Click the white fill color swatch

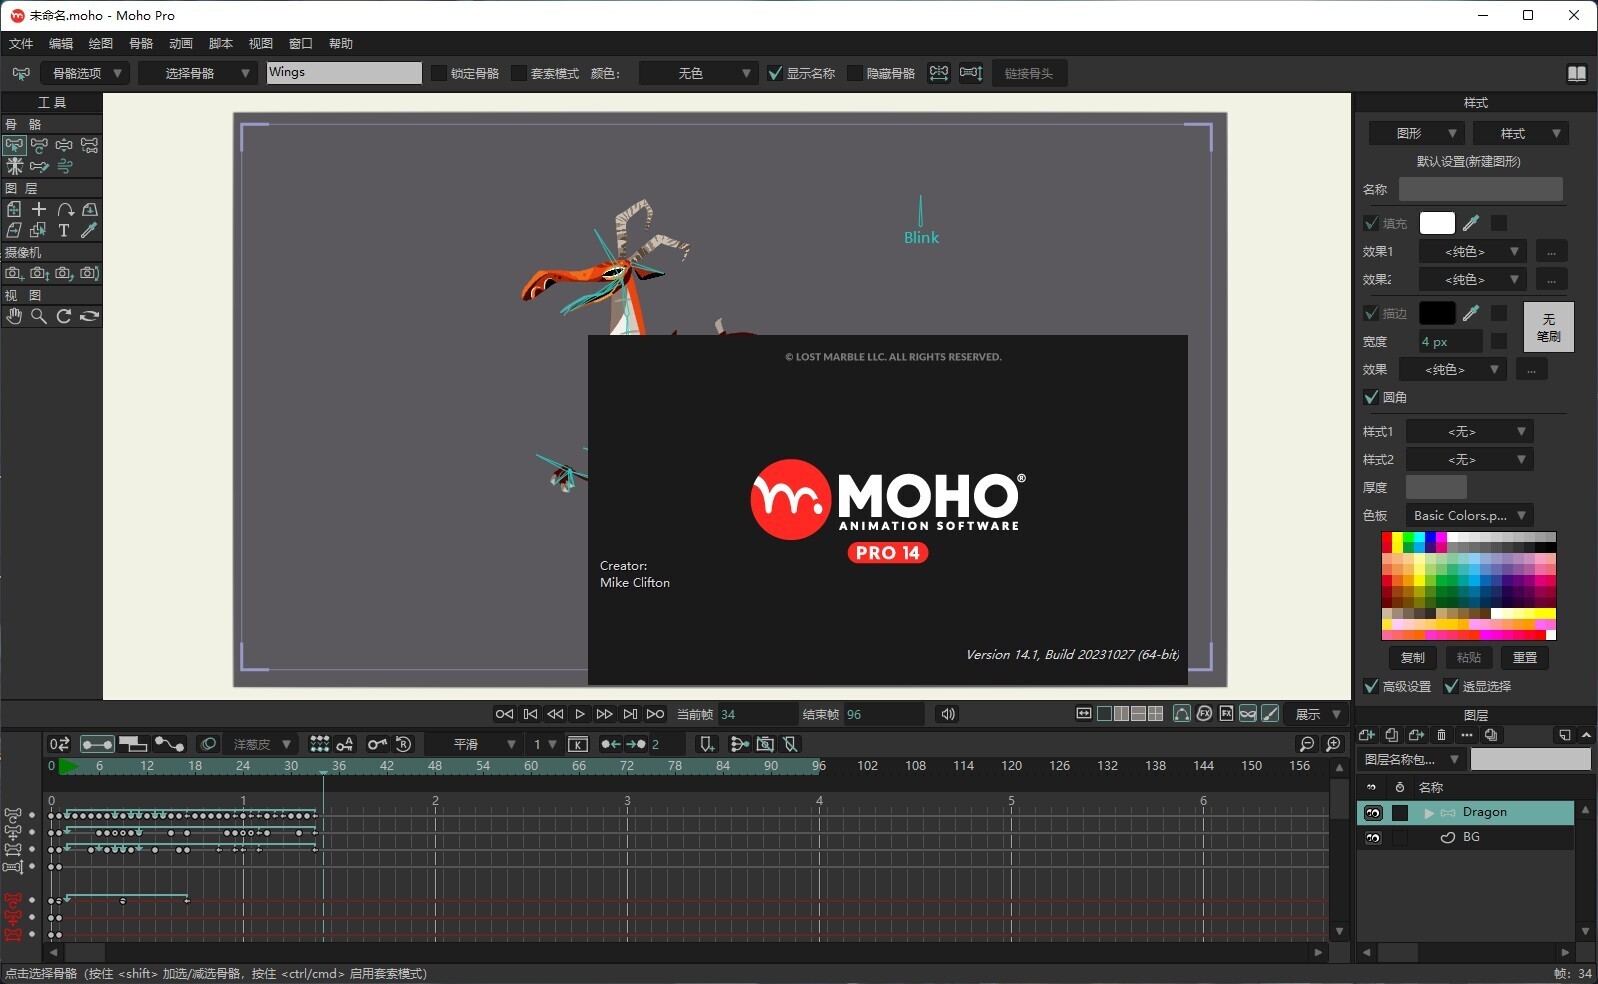pyautogui.click(x=1437, y=223)
